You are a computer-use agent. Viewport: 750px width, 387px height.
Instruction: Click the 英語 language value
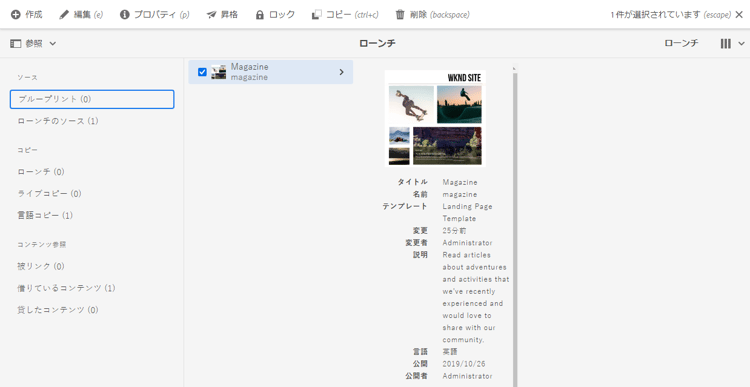(450, 352)
